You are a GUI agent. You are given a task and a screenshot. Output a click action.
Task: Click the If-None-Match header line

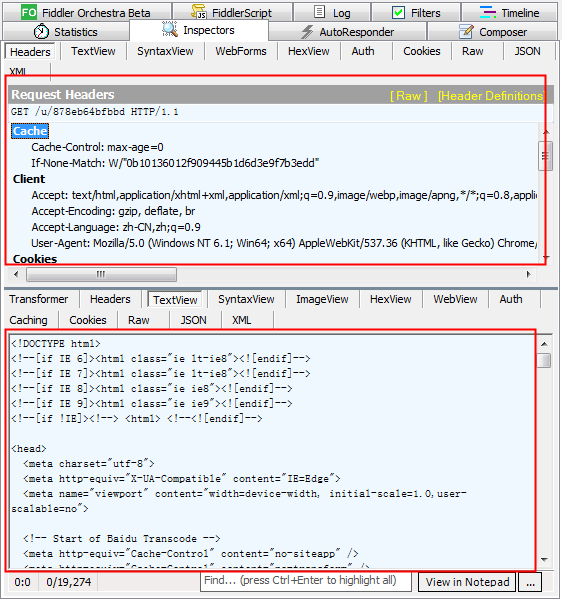(175, 163)
